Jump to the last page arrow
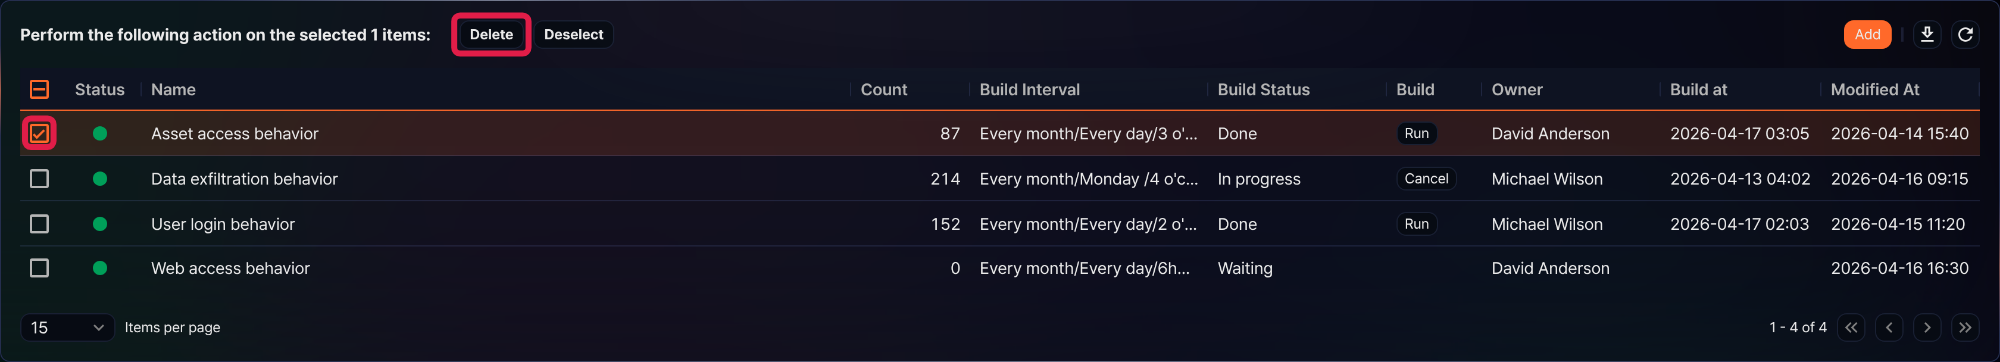 coord(1965,327)
